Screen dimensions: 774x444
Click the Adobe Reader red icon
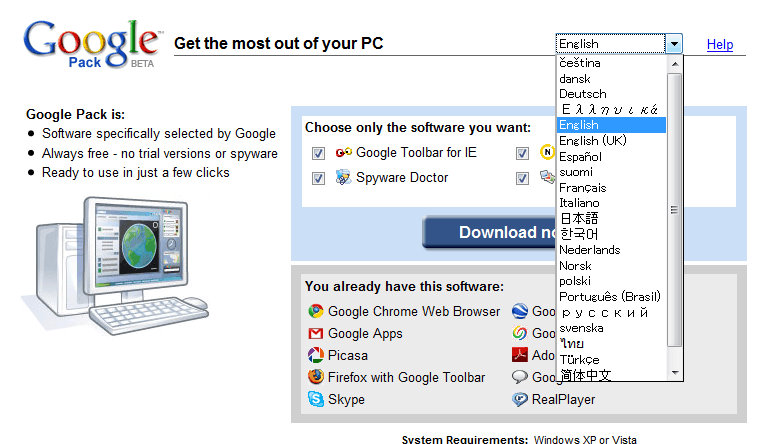pos(520,355)
